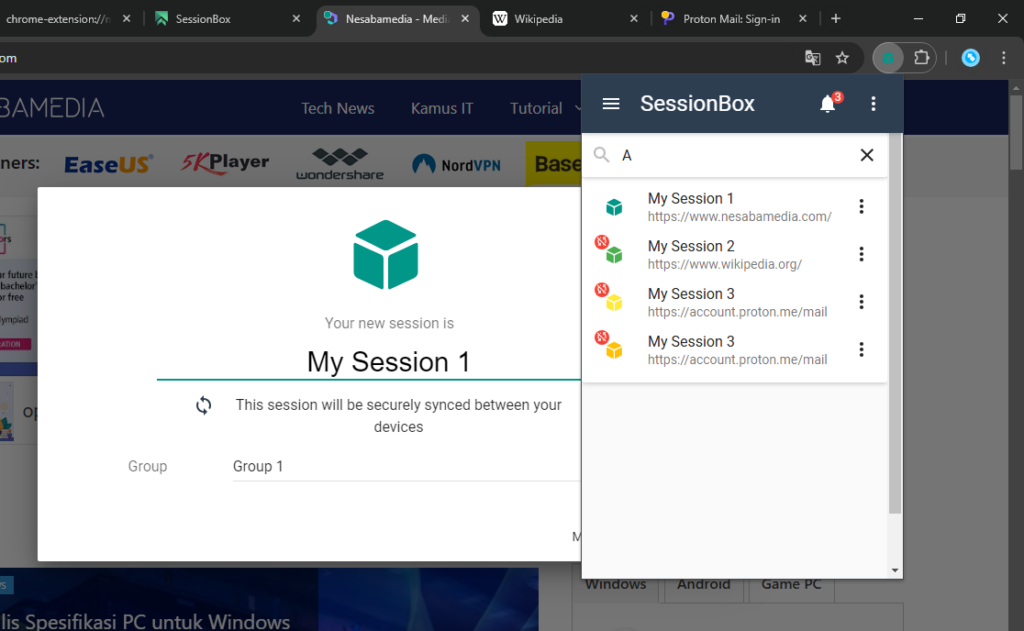This screenshot has height=631, width=1024.
Task: Click the teal cube icon for My Session 1
Action: point(614,206)
